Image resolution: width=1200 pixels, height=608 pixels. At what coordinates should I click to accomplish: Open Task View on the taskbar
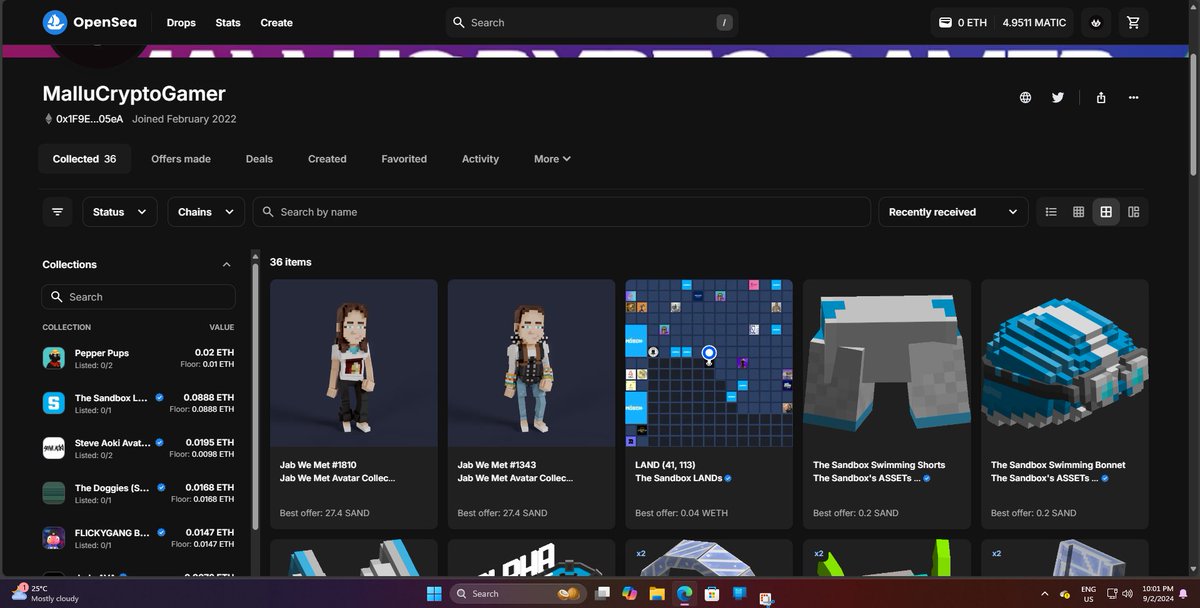tap(603, 594)
